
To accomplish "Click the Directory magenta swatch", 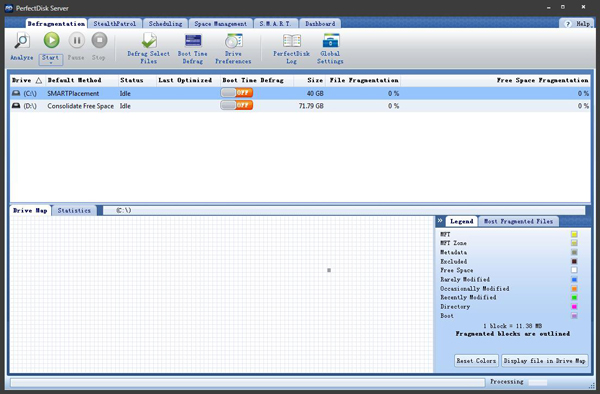I will click(x=574, y=306).
